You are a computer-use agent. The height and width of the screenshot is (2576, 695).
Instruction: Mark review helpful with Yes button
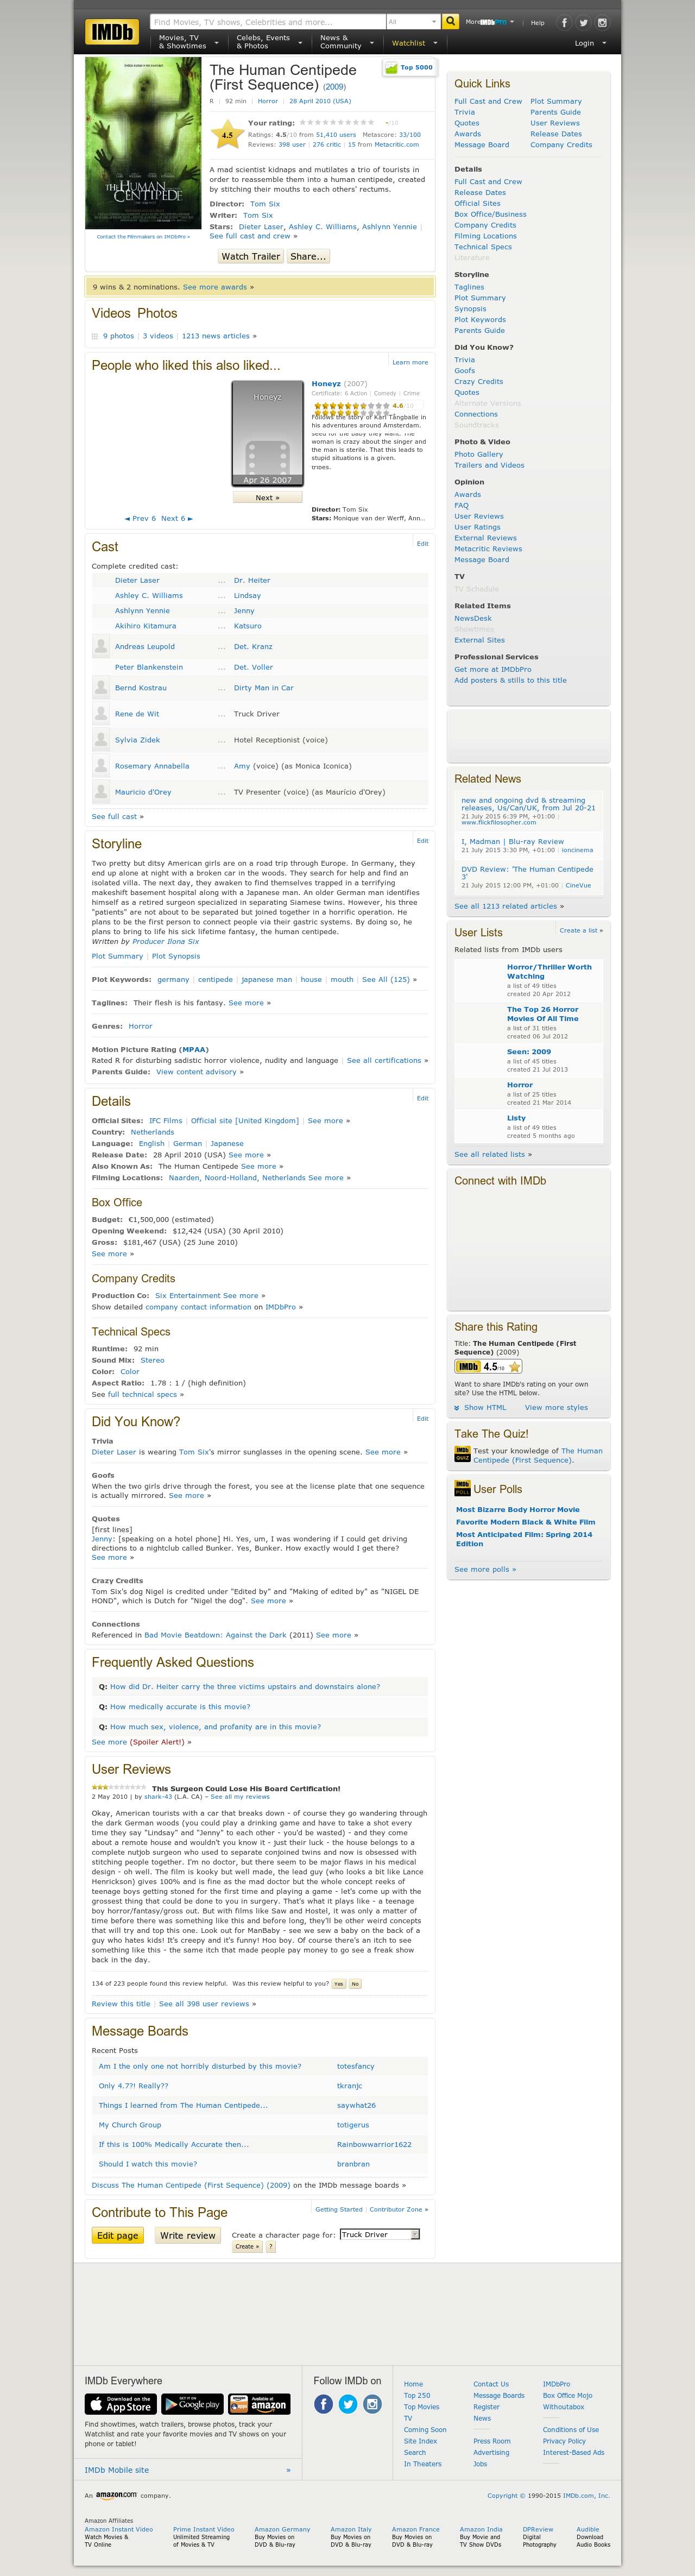point(338,1984)
